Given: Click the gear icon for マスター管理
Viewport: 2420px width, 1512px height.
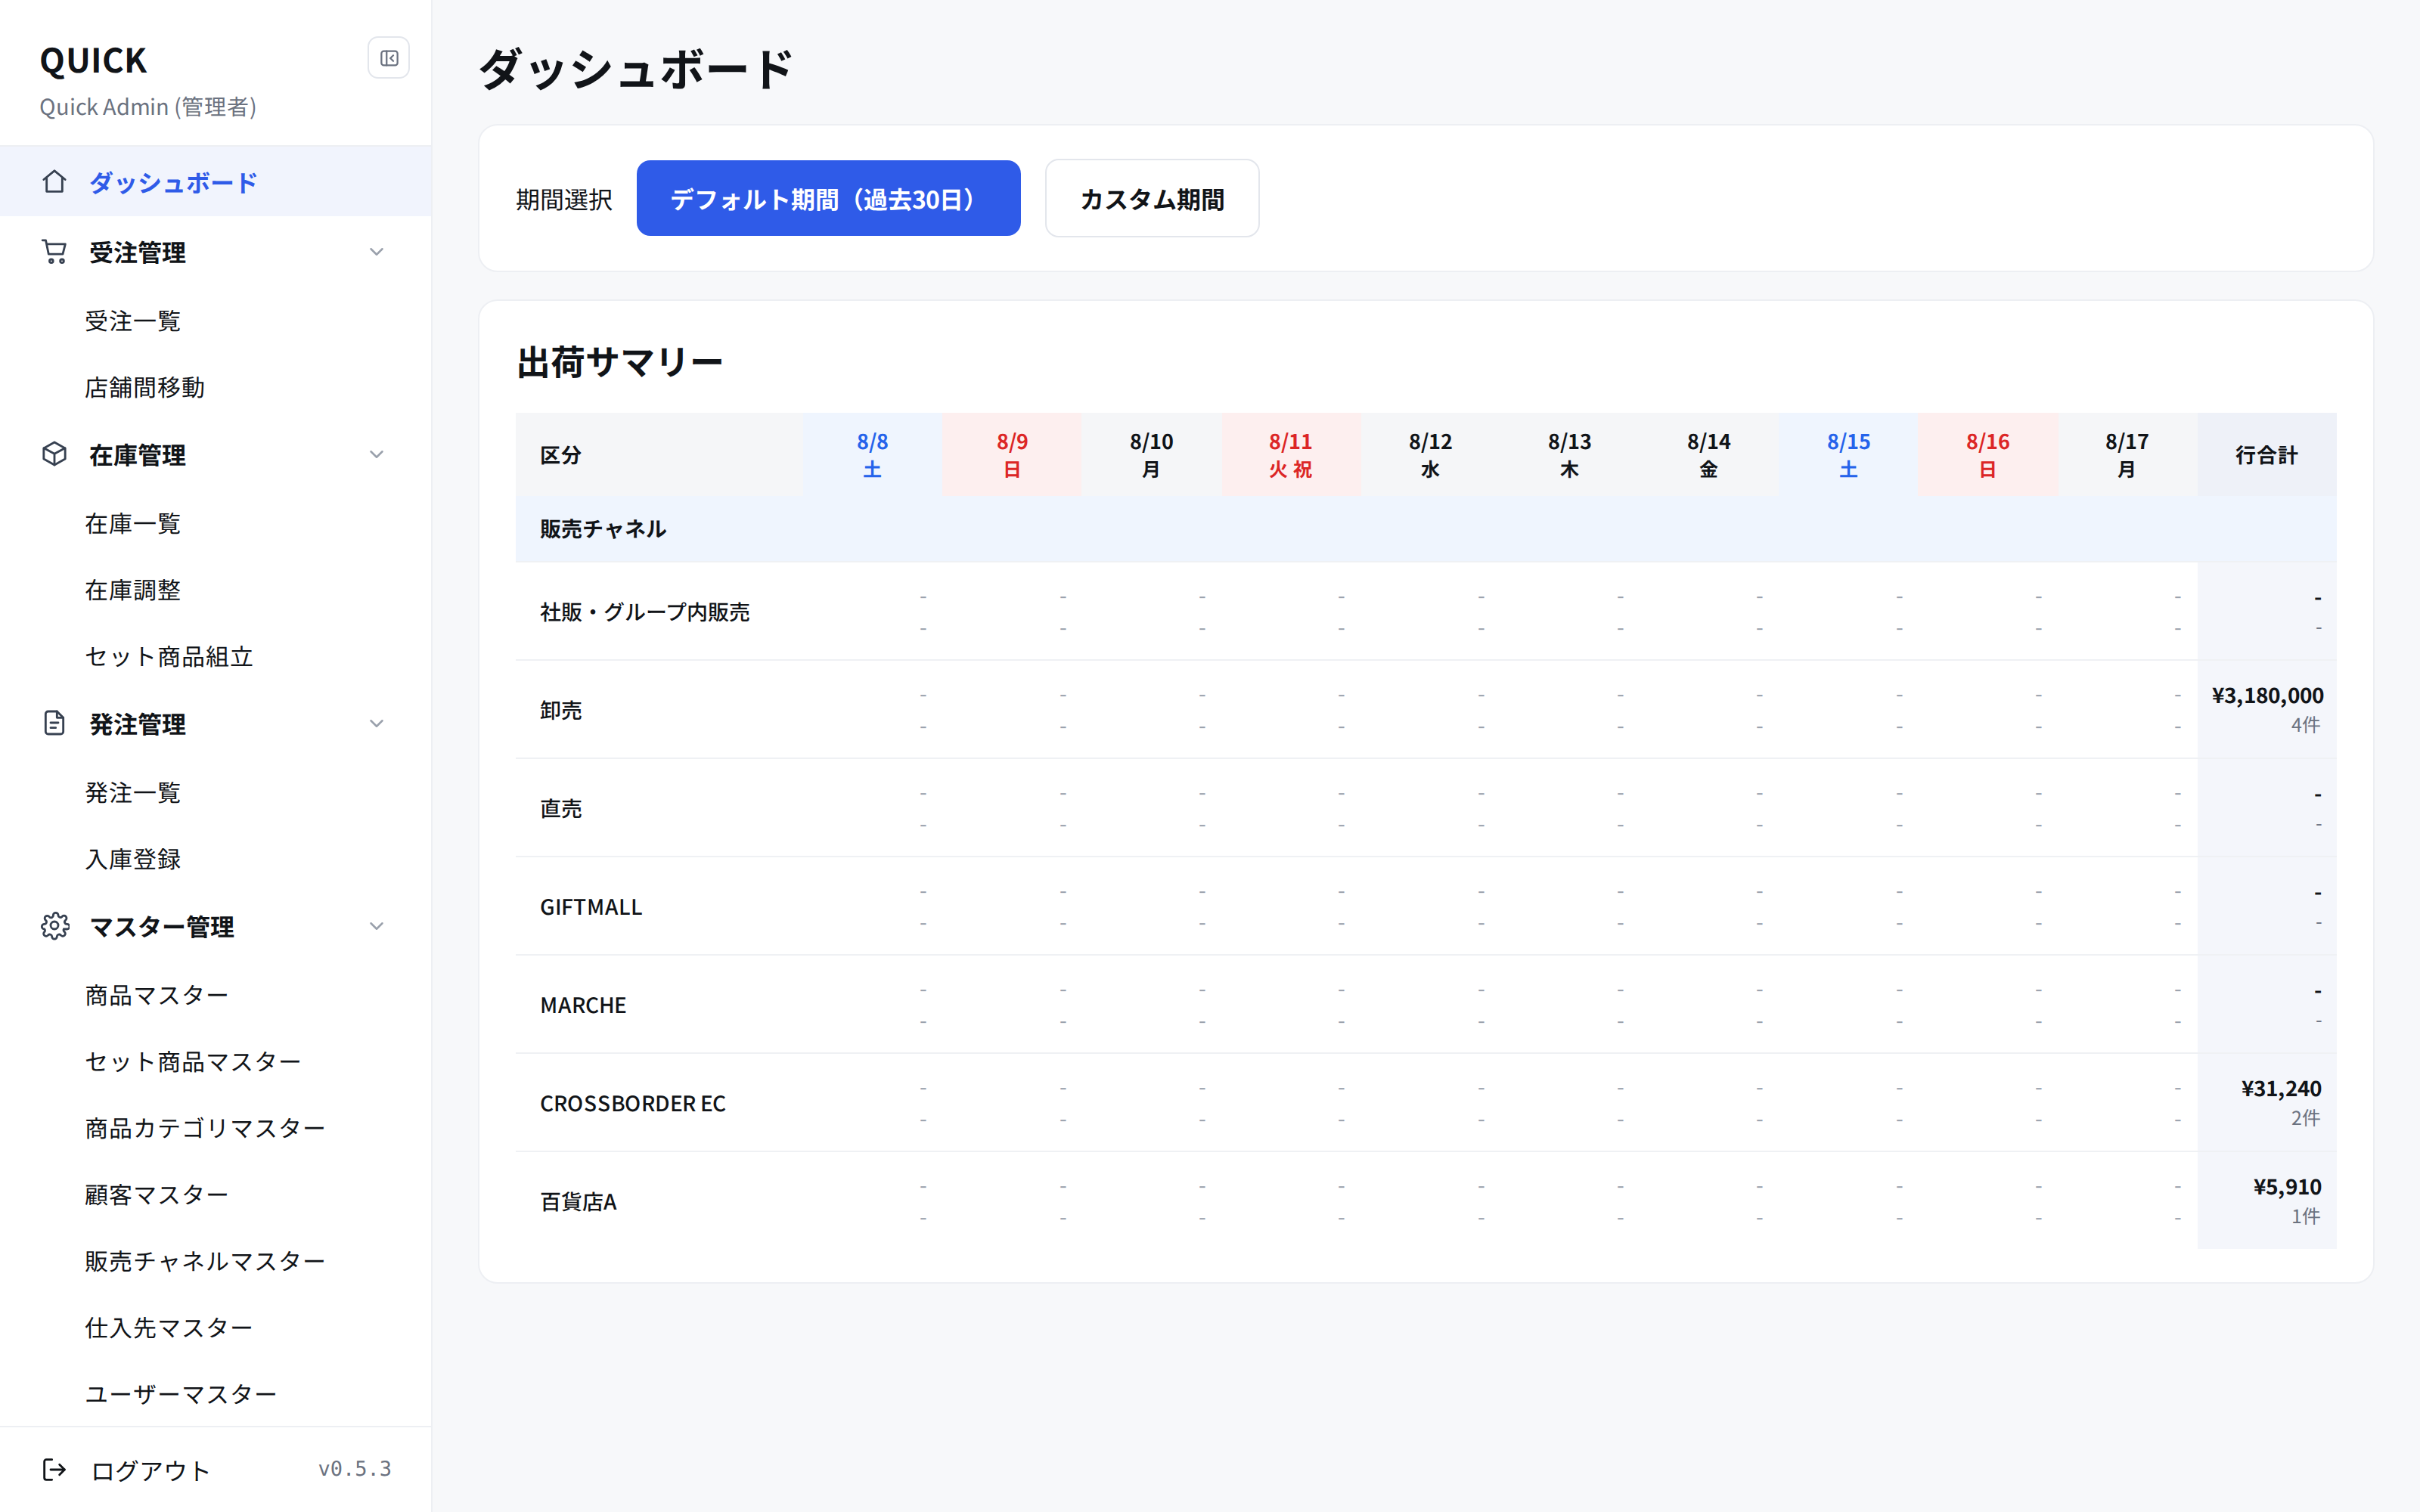Looking at the screenshot, I should tap(54, 926).
